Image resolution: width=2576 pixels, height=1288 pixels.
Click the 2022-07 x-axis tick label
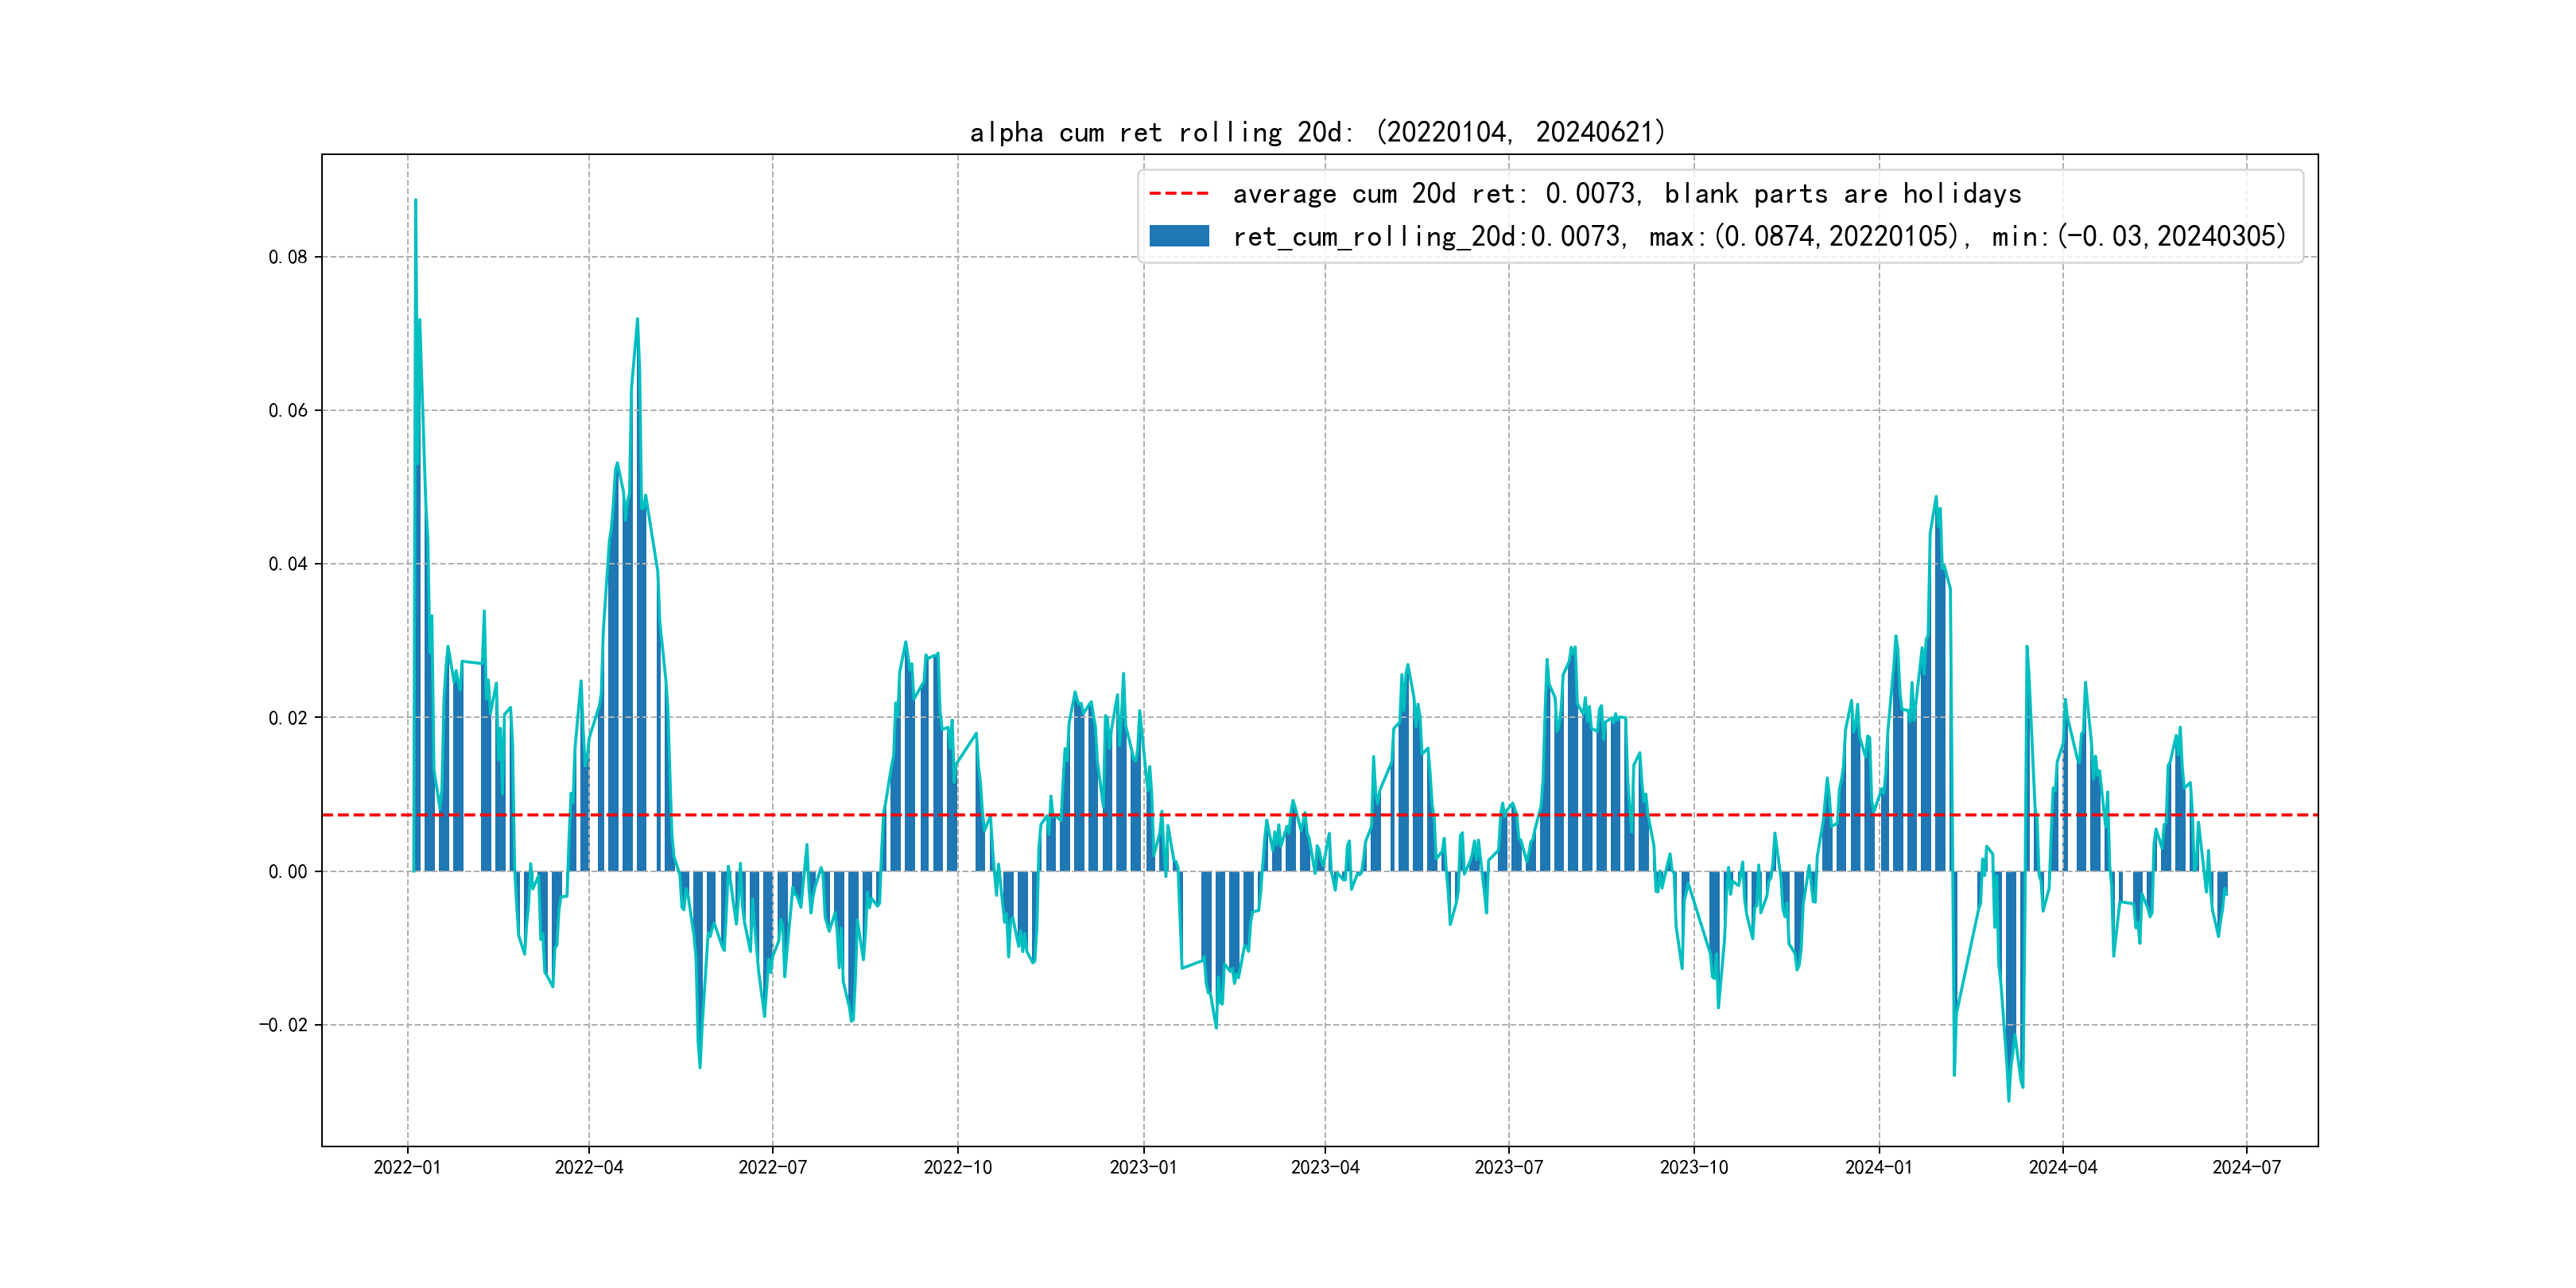tap(772, 1167)
